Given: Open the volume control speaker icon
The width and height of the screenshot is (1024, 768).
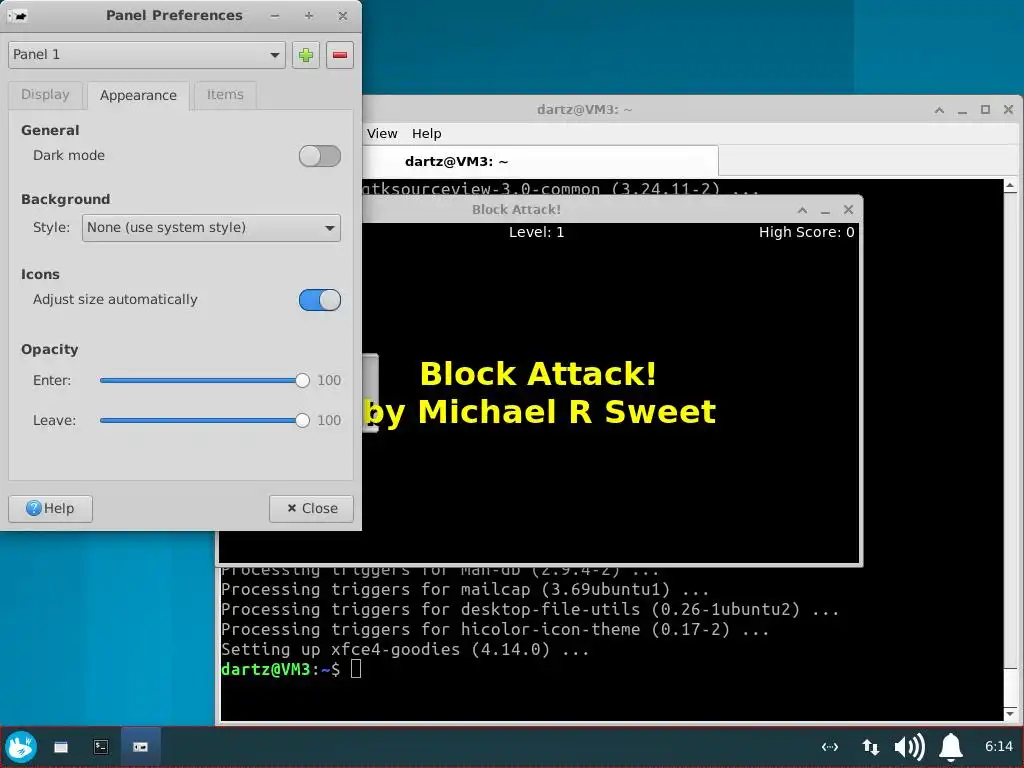Looking at the screenshot, I should (x=909, y=746).
